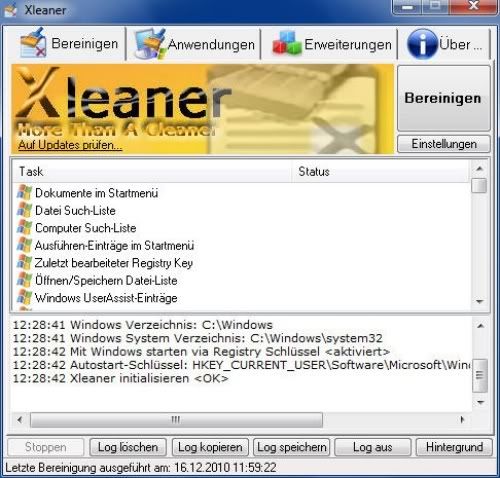Turn off logging with Log aus
The image size is (500, 478).
pyautogui.click(x=373, y=447)
